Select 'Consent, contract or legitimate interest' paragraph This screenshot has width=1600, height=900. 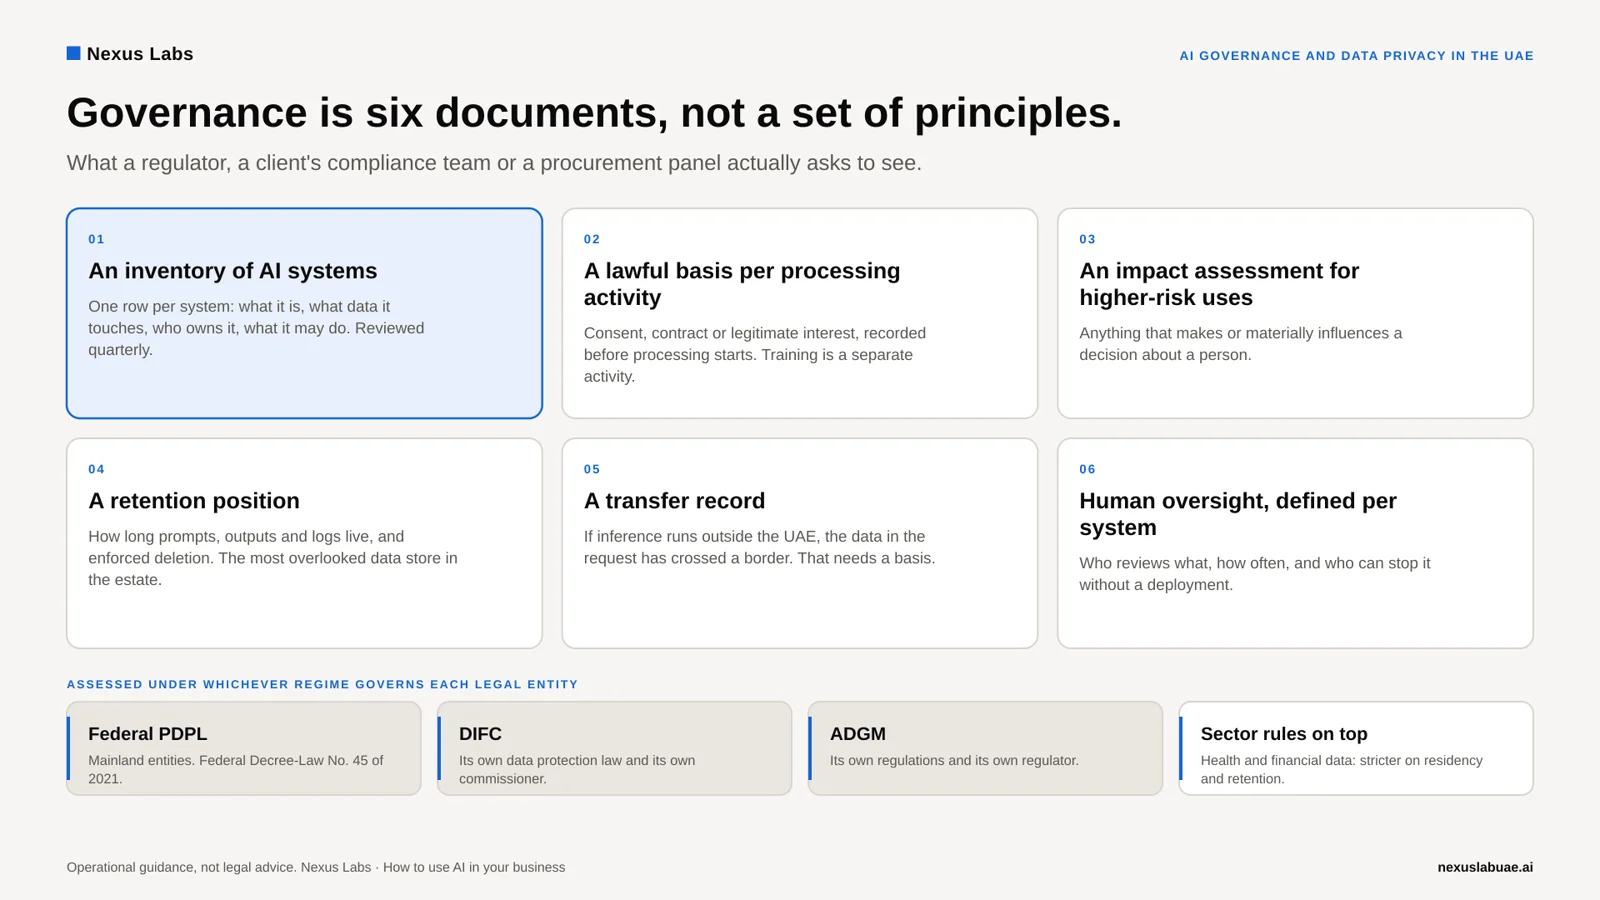(755, 355)
